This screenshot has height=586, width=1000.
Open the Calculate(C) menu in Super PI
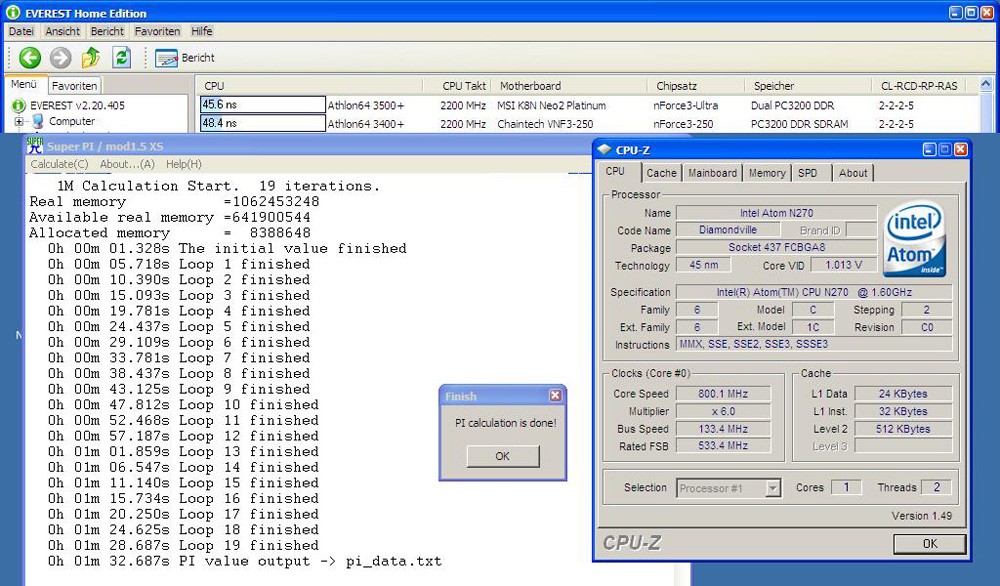pos(59,164)
